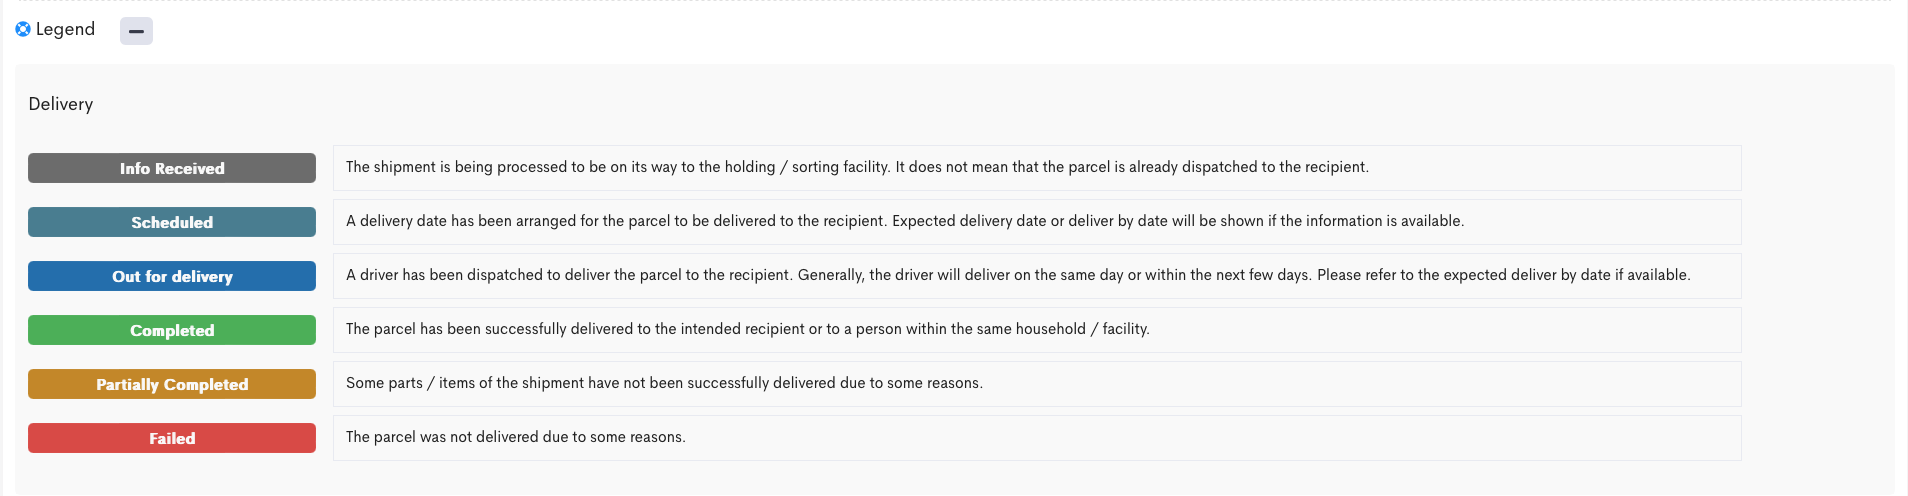Click the Delivery section heading

(61, 104)
